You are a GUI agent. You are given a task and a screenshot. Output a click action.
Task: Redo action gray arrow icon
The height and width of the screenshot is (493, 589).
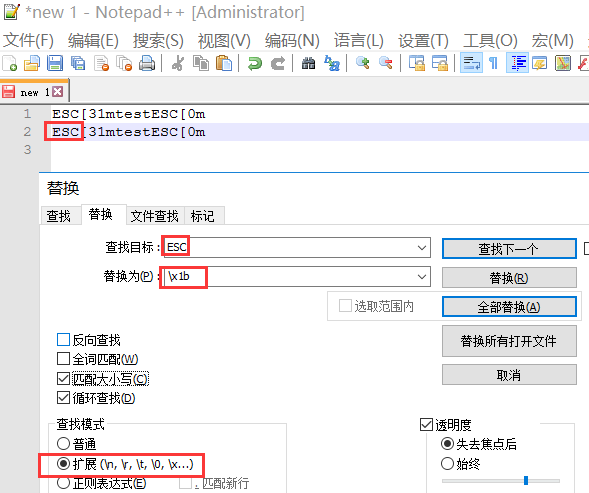click(x=278, y=63)
